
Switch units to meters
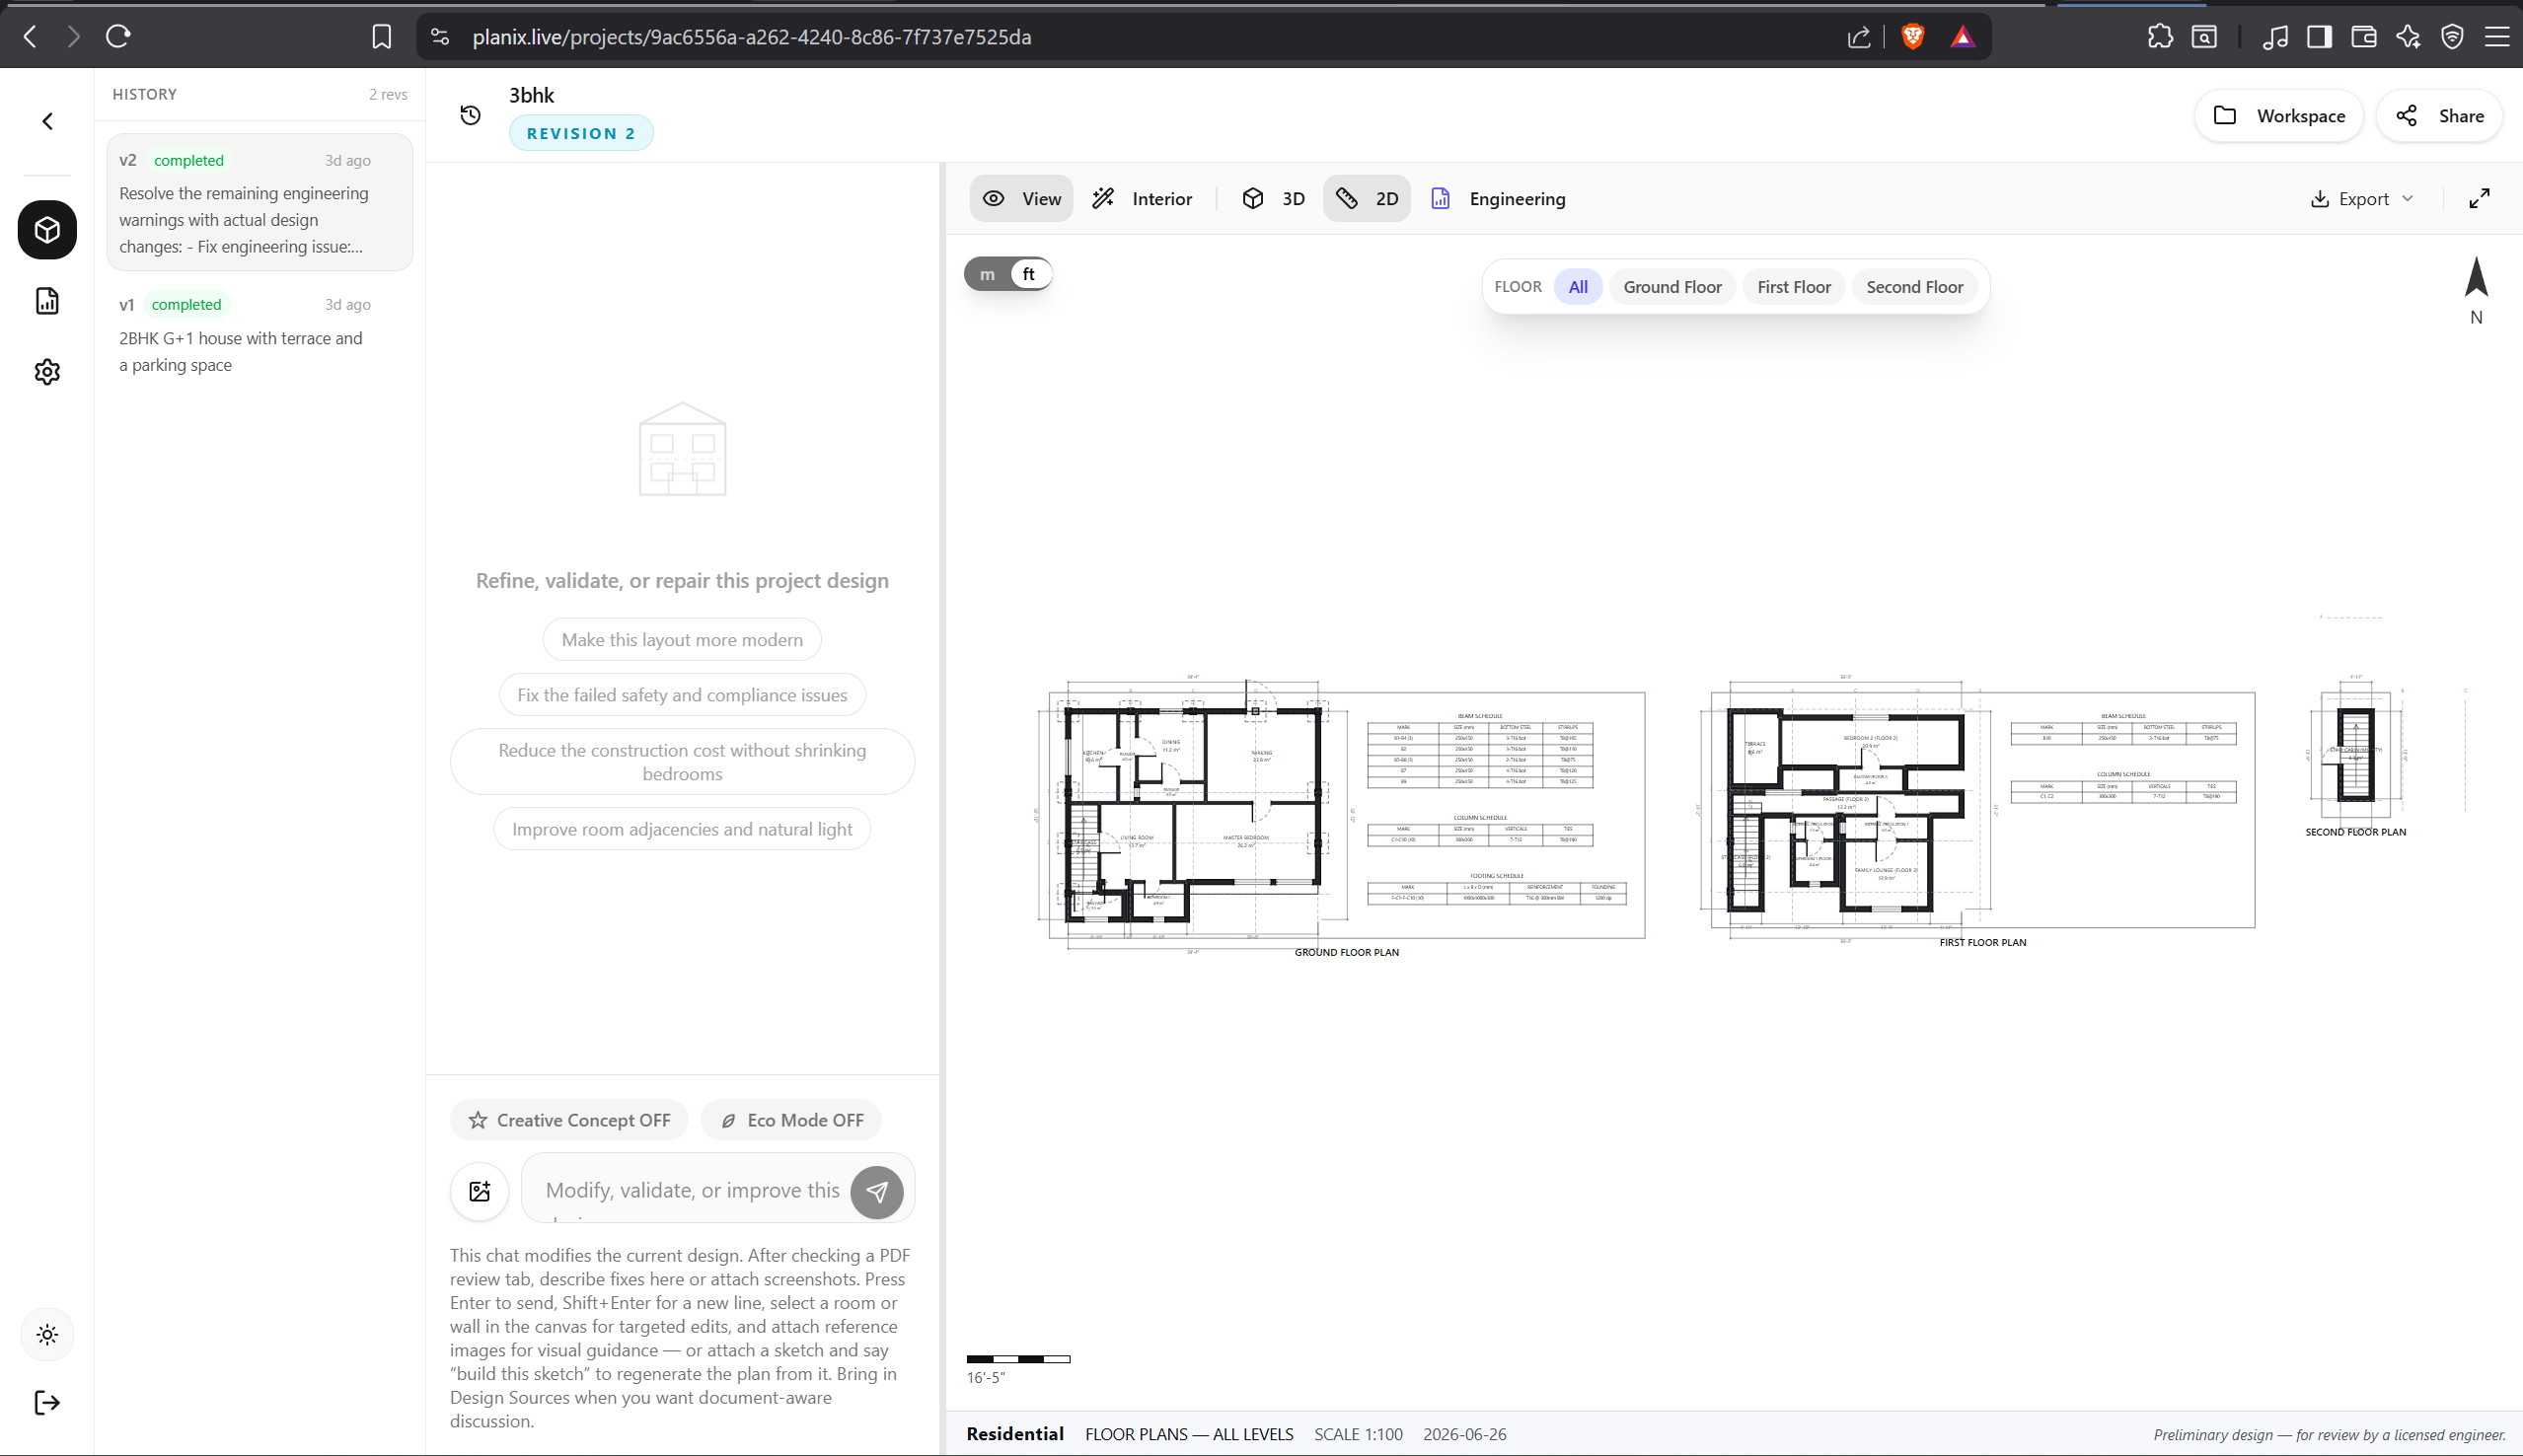point(987,274)
